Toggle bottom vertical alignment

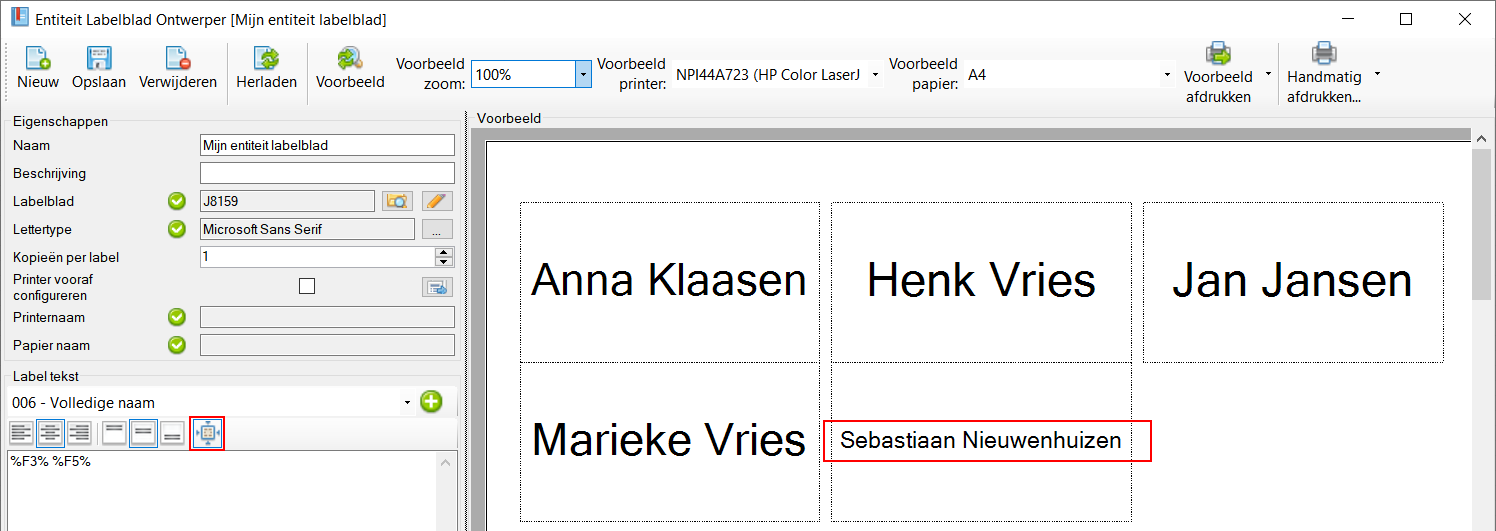coord(172,433)
